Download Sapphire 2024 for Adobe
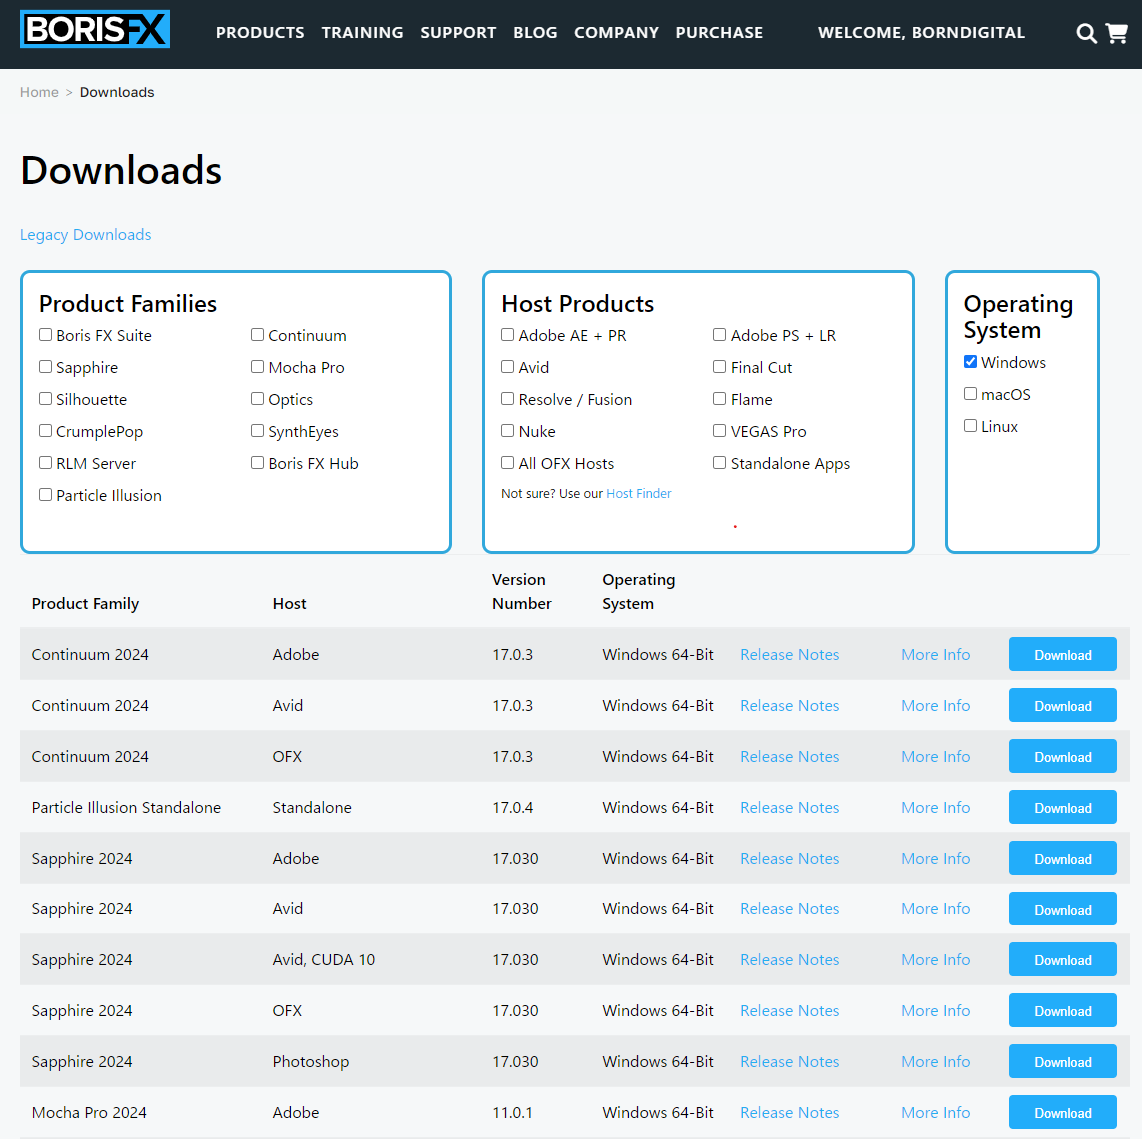The width and height of the screenshot is (1142, 1139). tap(1063, 858)
